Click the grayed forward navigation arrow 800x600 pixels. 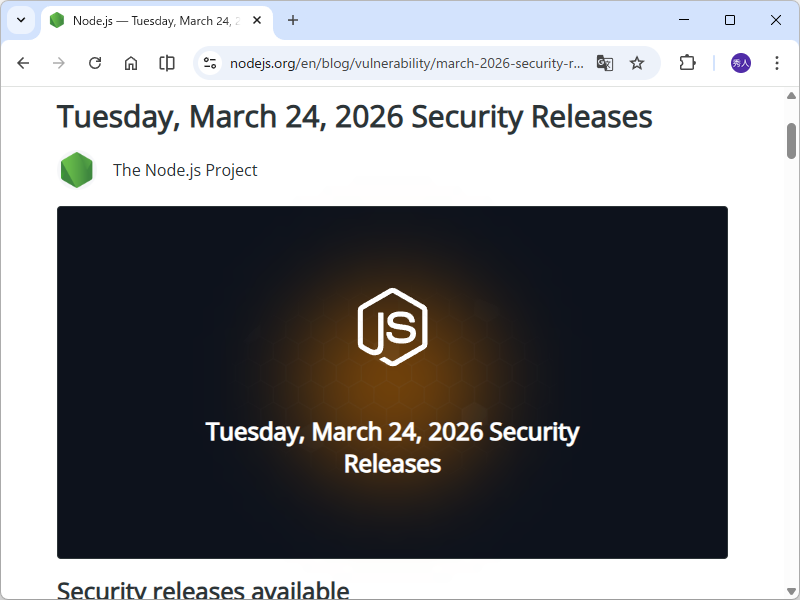pos(58,62)
